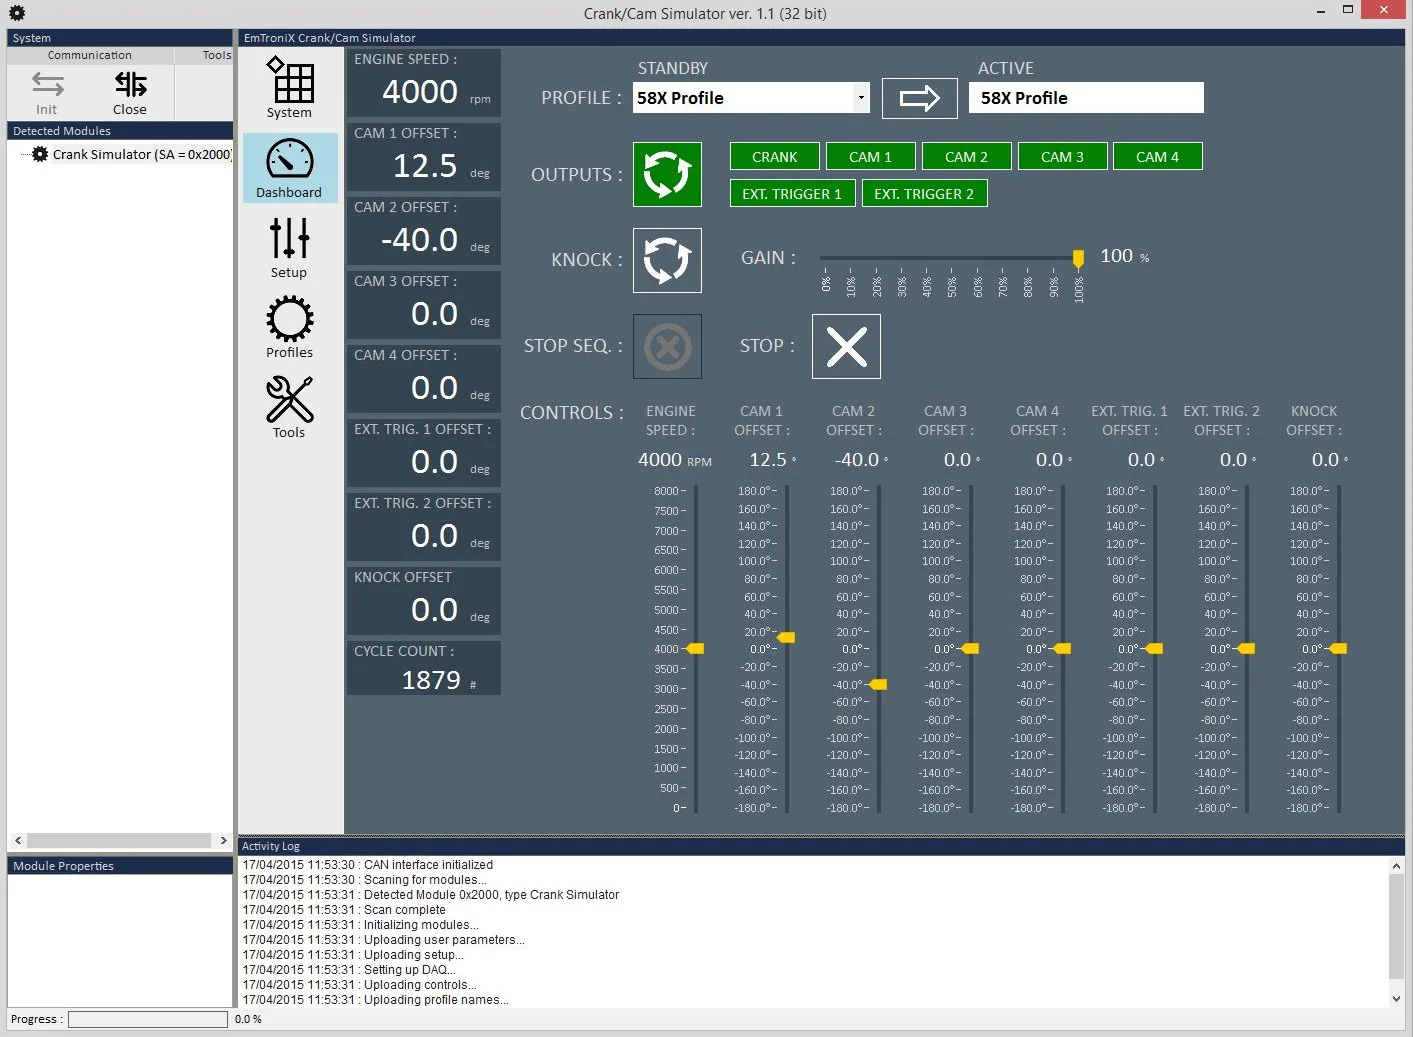Click the ACTIVE profile field
Screen dimensions: 1413x1037
click(1086, 98)
